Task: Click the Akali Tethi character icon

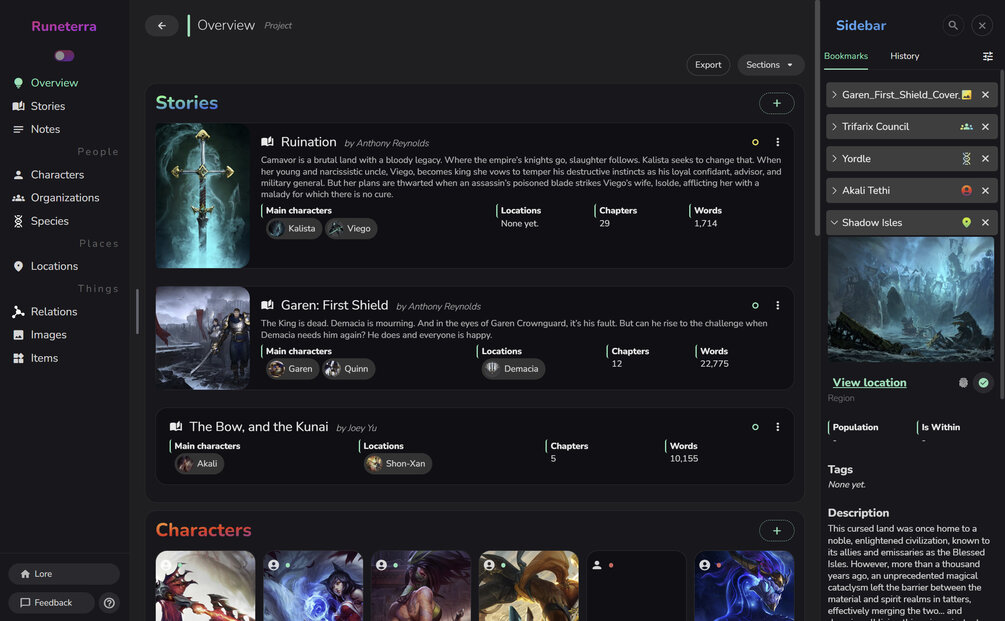Action: click(x=966, y=190)
